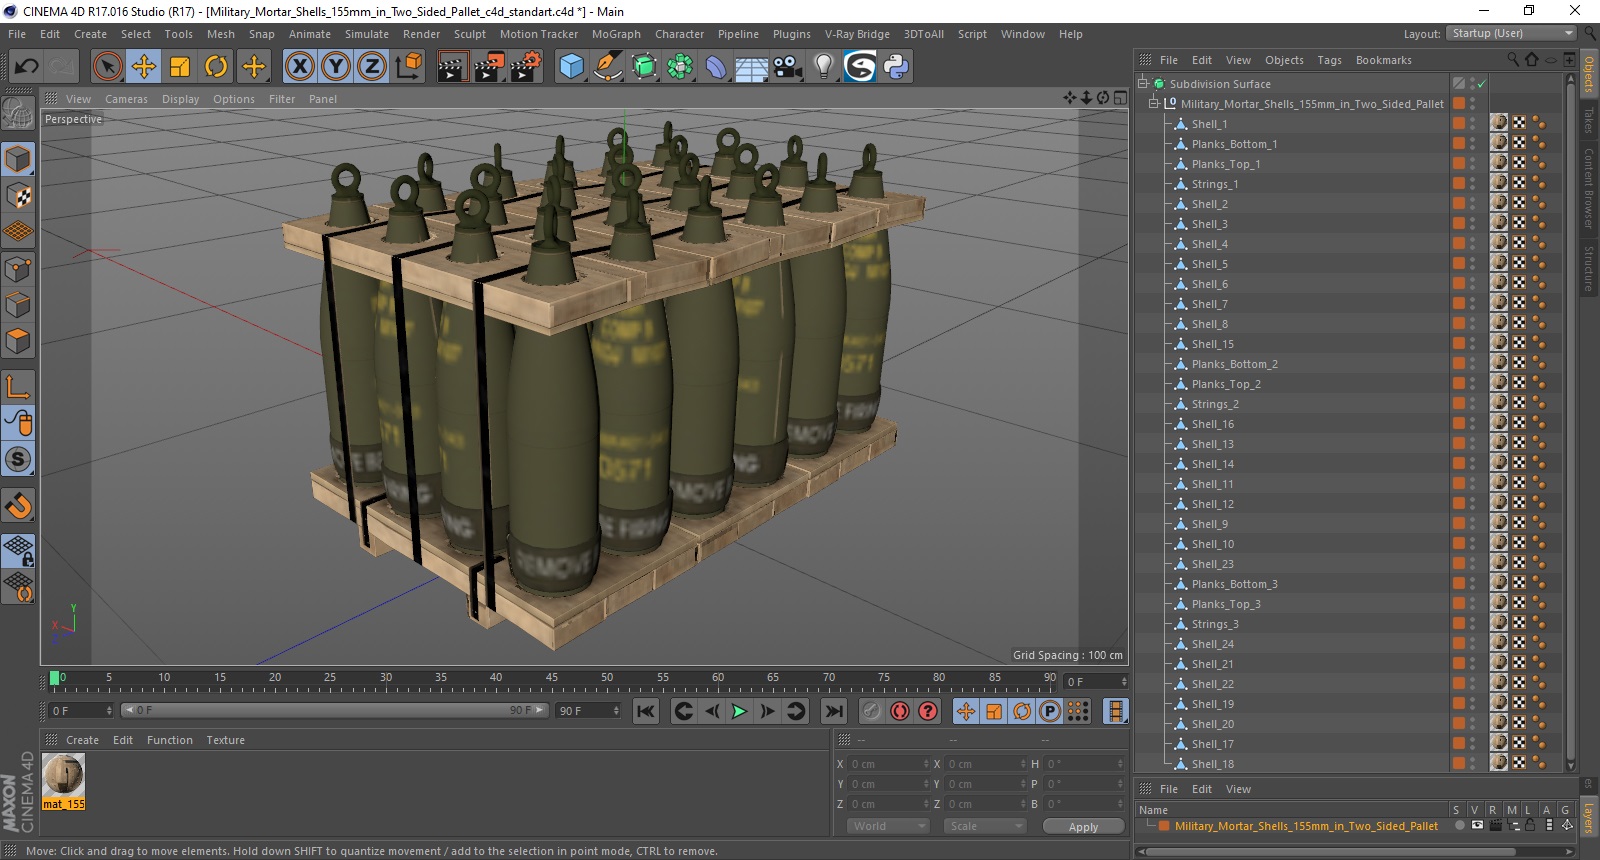
Task: Toggle Enable Snap in sidebar
Action: point(18,459)
